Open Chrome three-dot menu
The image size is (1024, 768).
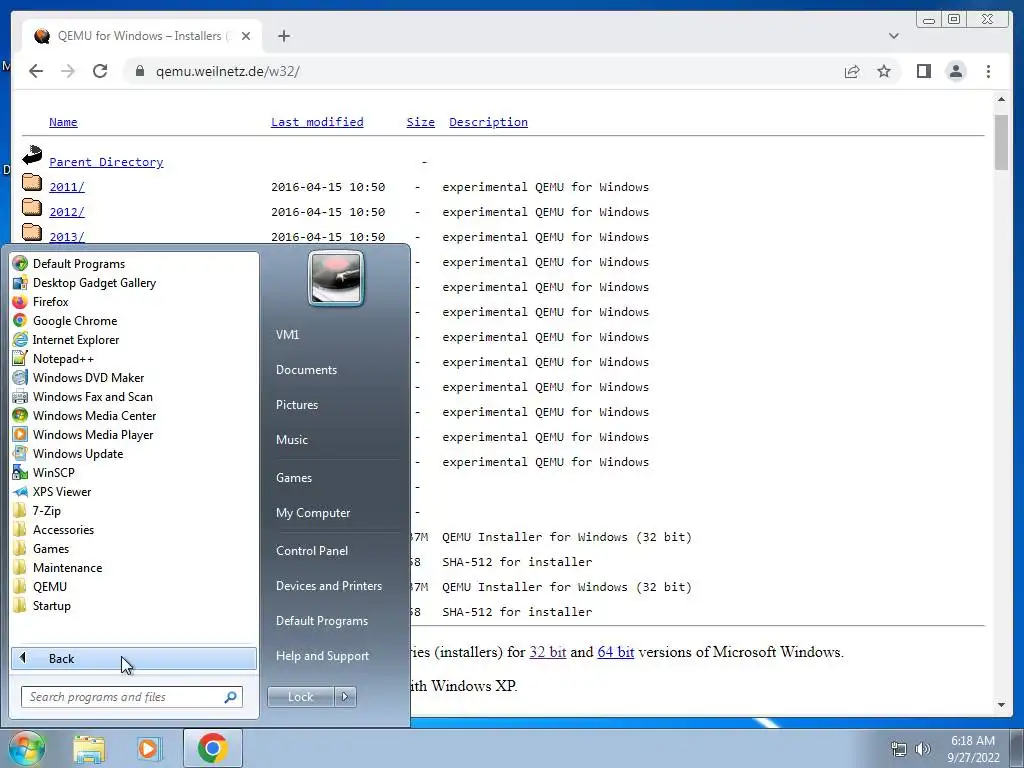tap(988, 71)
